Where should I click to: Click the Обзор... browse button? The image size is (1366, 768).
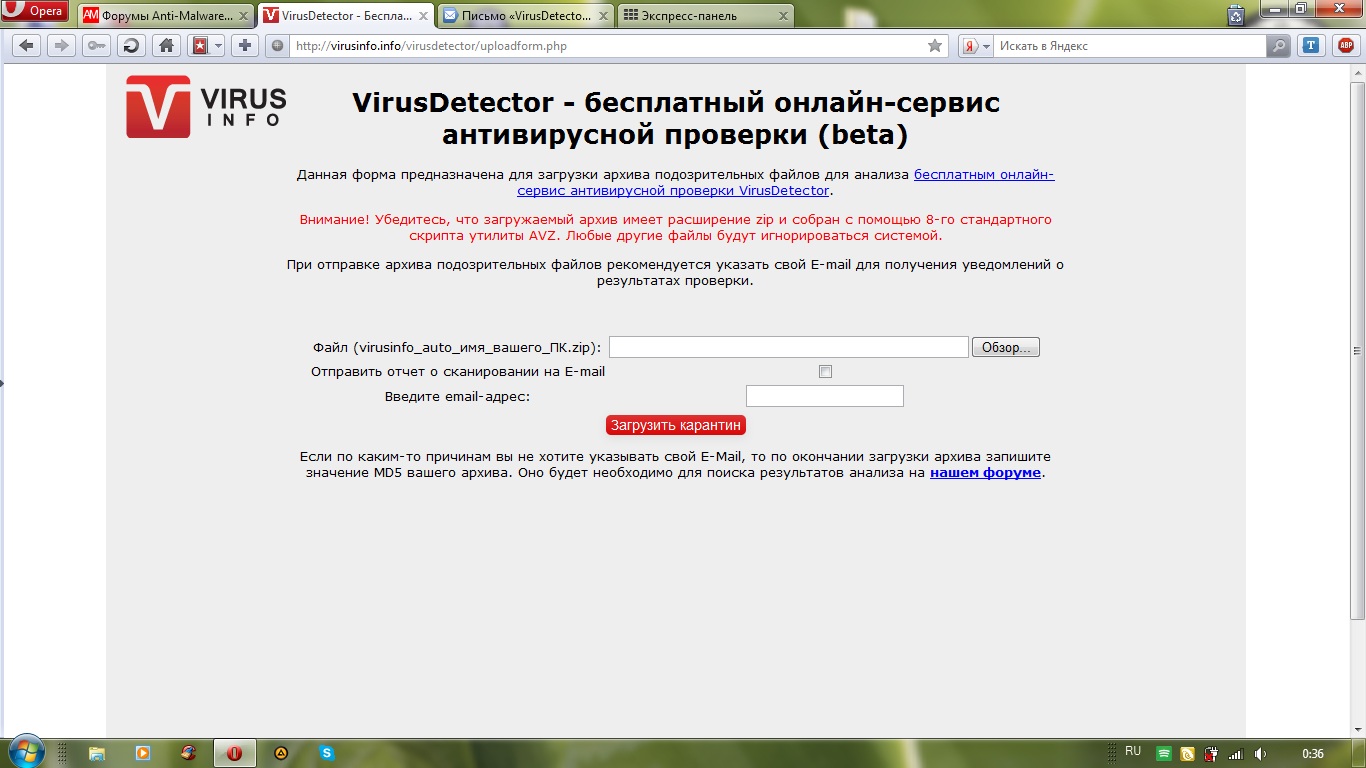click(x=1006, y=347)
